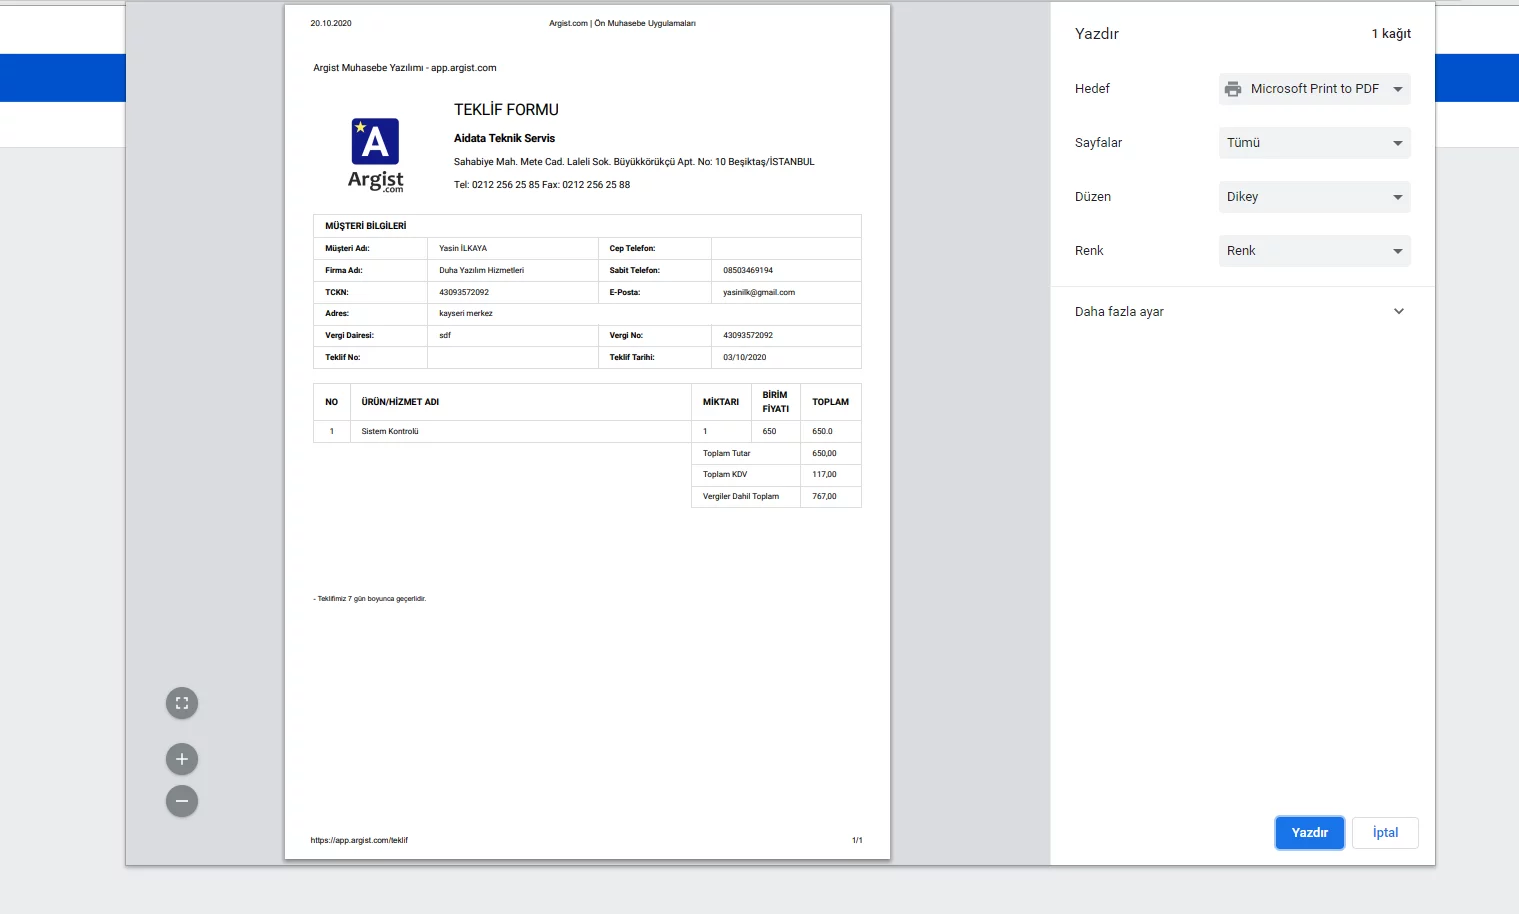Click the Hedef label in print settings
Screen dimensions: 1519x914
tap(1092, 89)
